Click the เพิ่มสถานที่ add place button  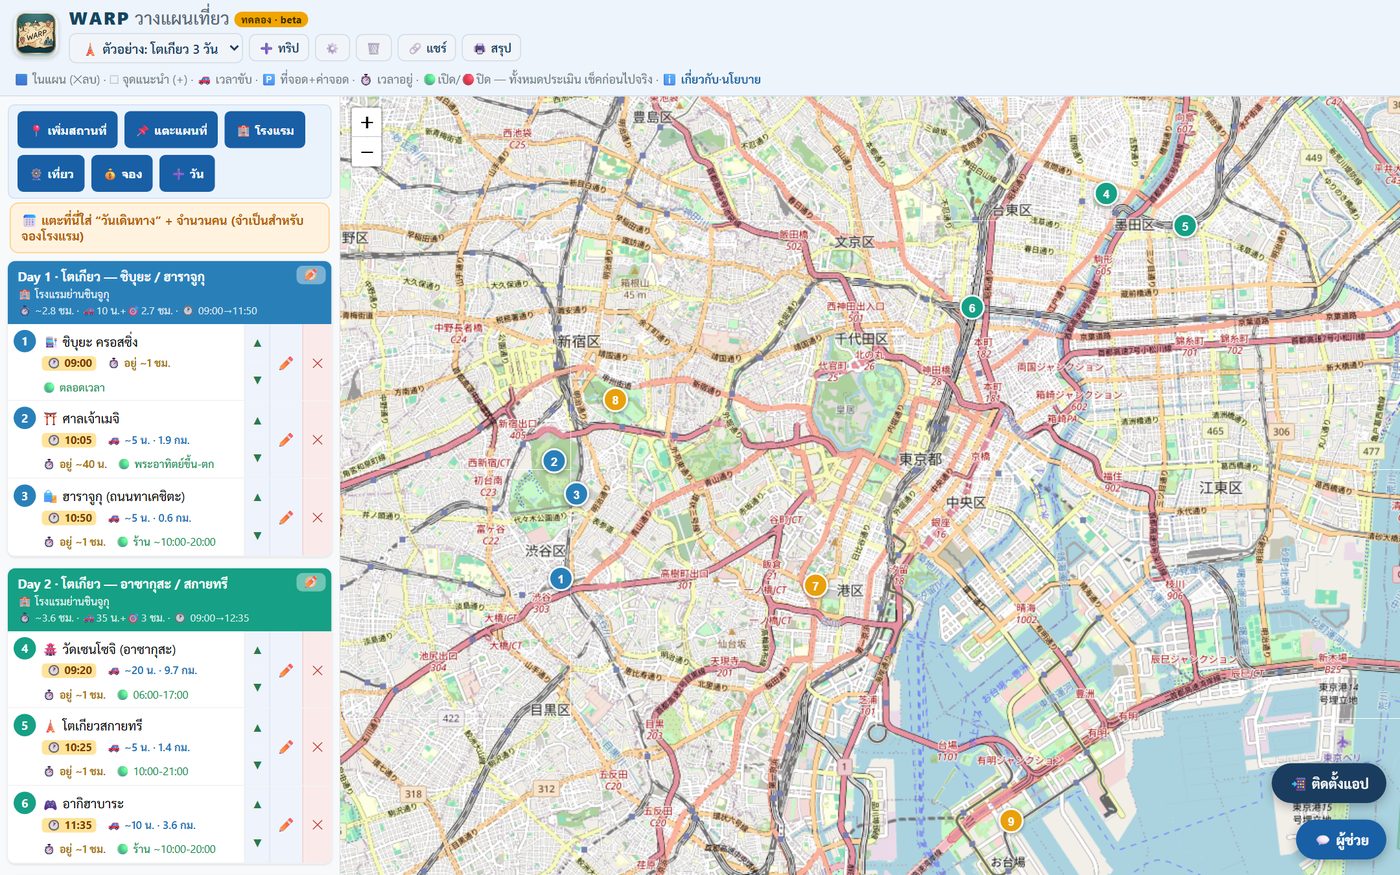click(x=68, y=130)
